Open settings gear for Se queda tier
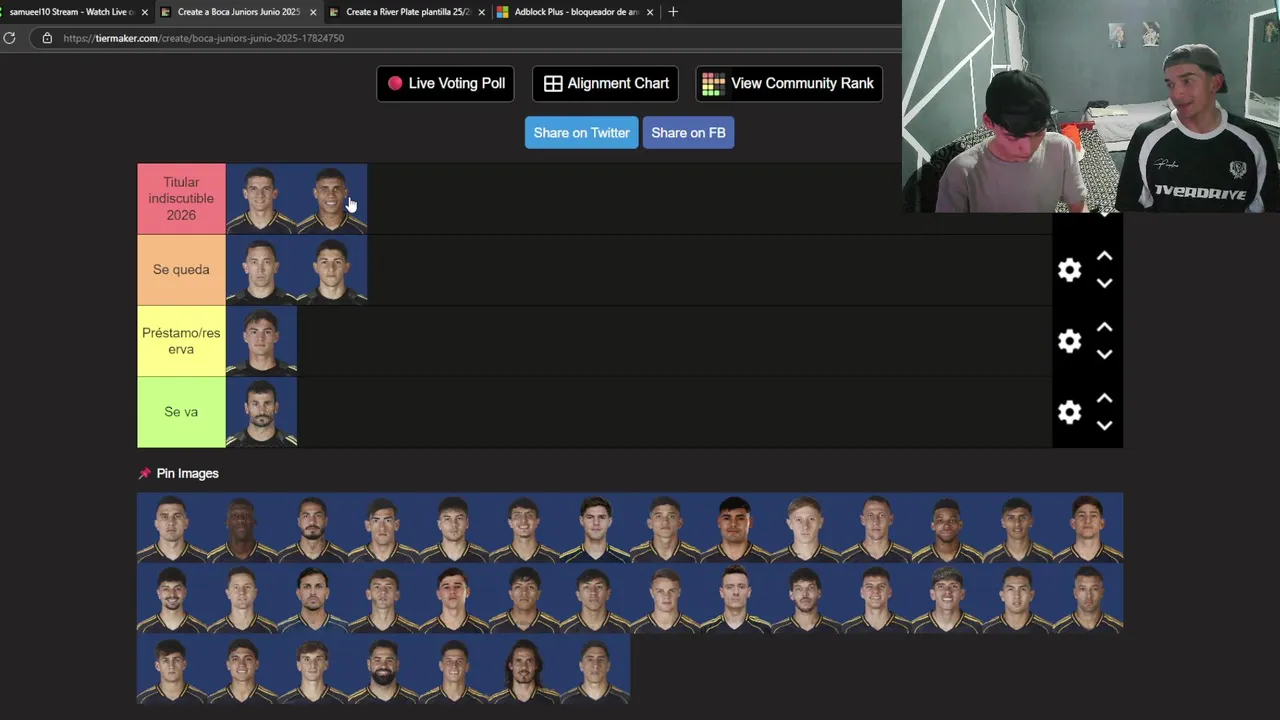The height and width of the screenshot is (720, 1280). tap(1069, 270)
